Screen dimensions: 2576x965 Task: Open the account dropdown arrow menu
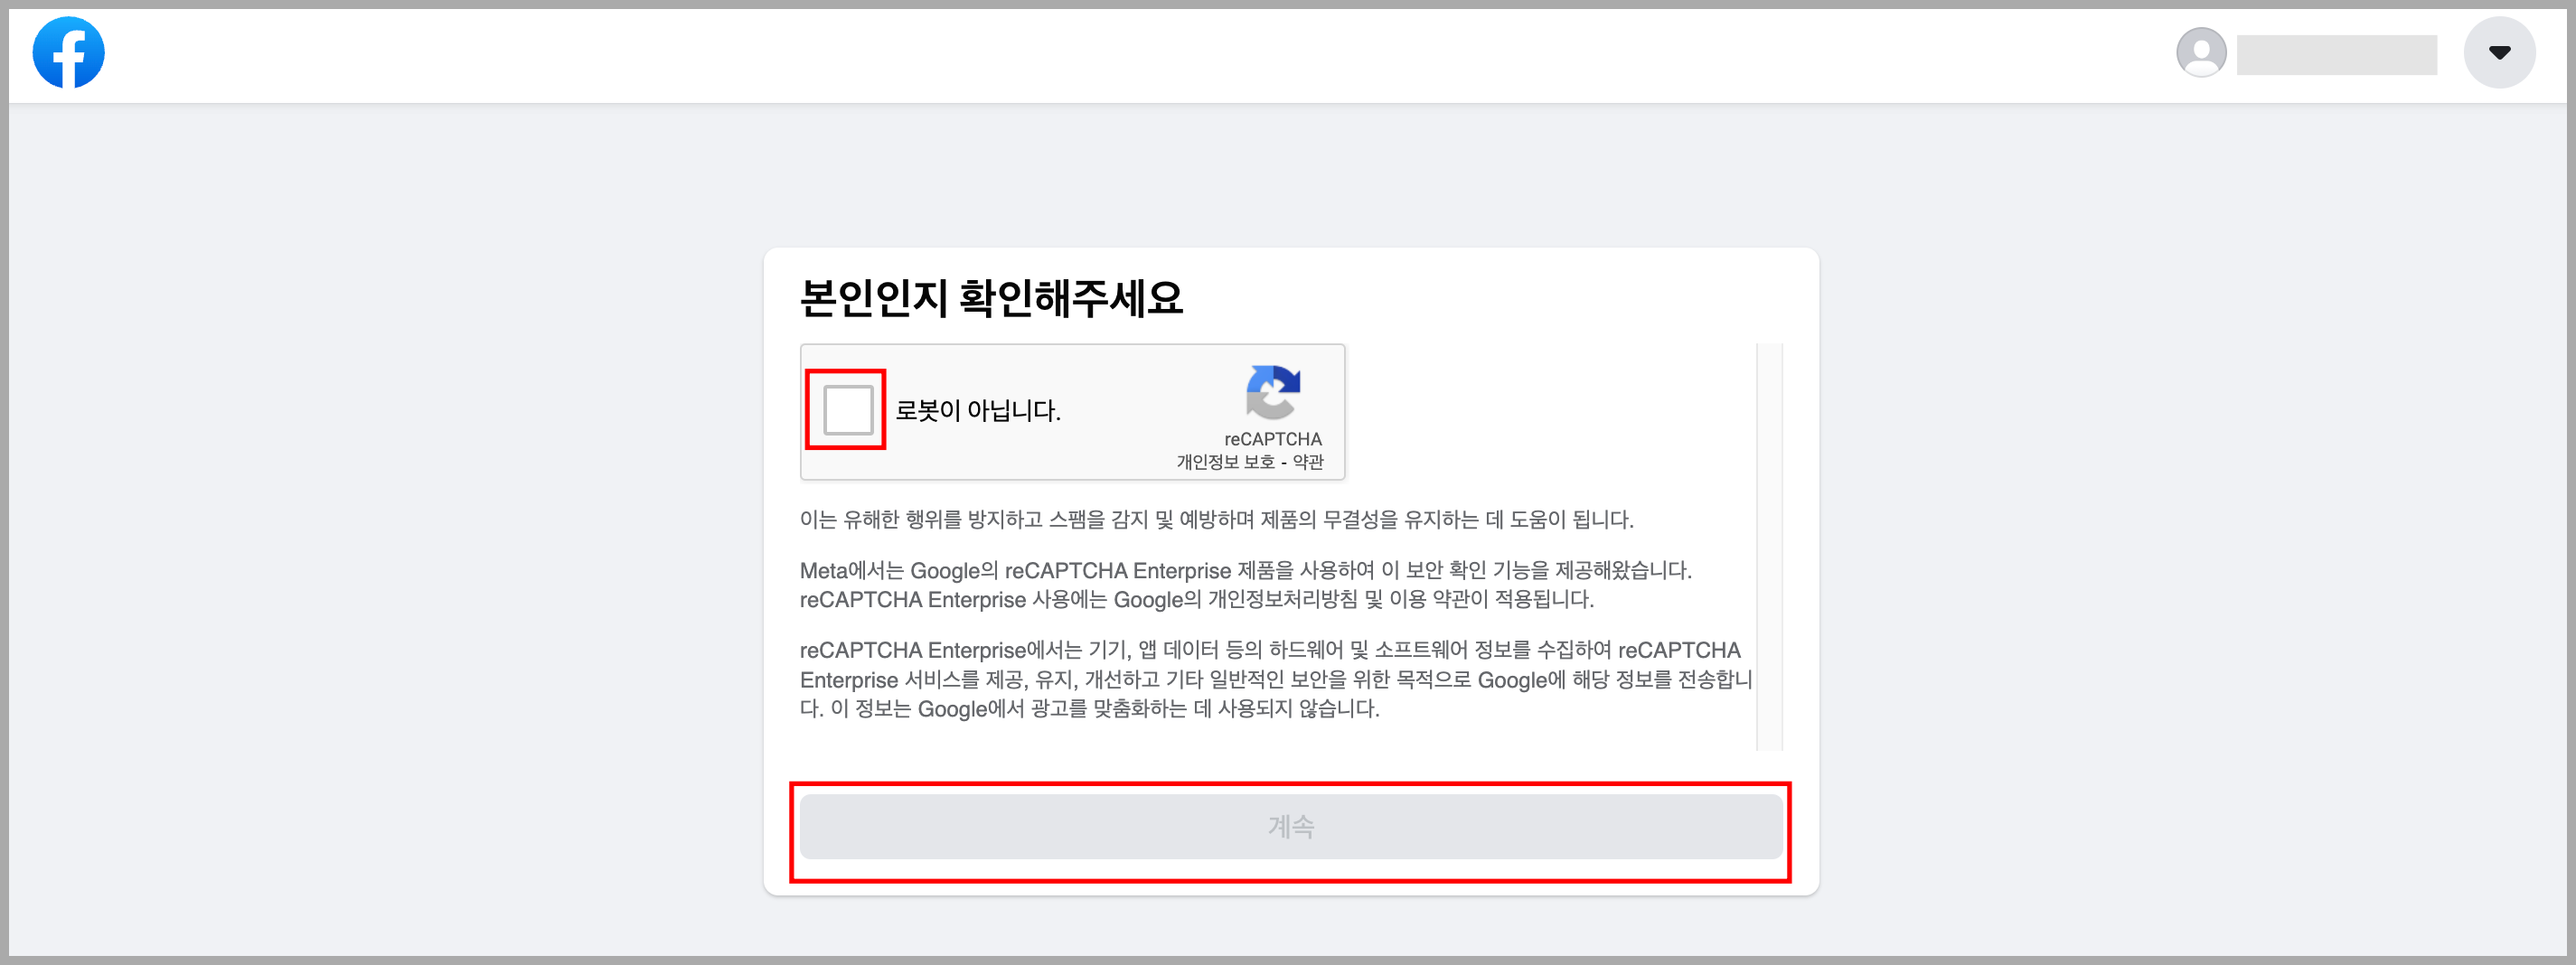[x=2498, y=53]
